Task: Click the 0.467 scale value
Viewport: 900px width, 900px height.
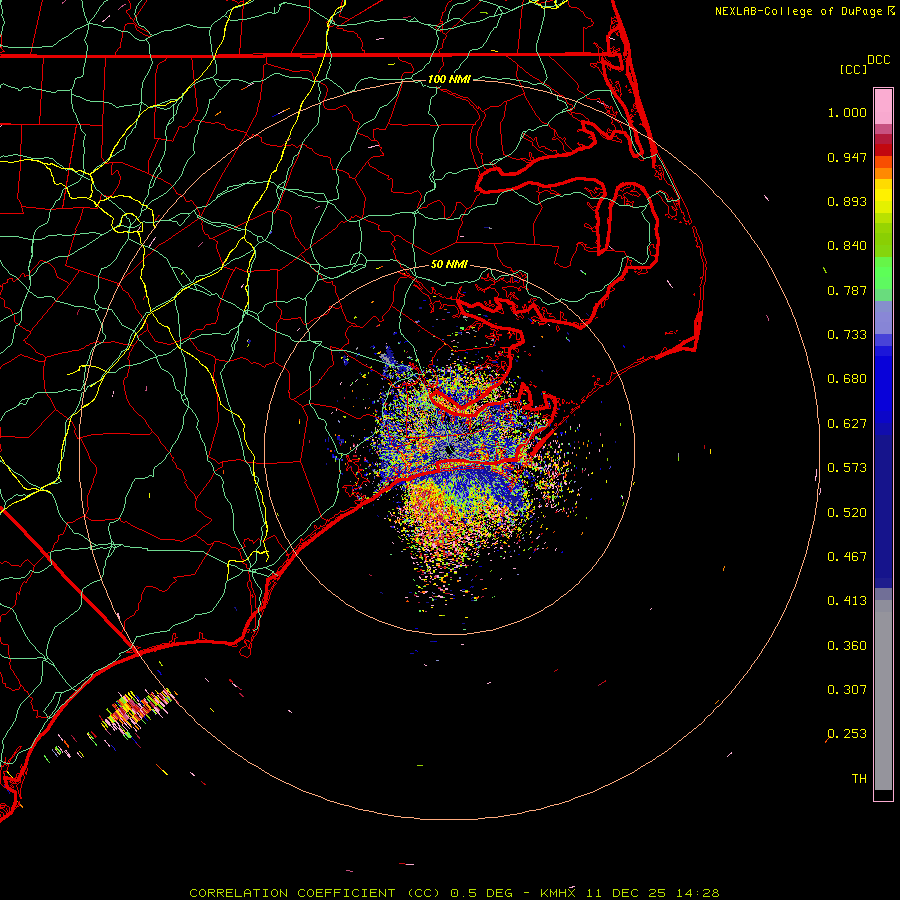Action: coord(847,557)
